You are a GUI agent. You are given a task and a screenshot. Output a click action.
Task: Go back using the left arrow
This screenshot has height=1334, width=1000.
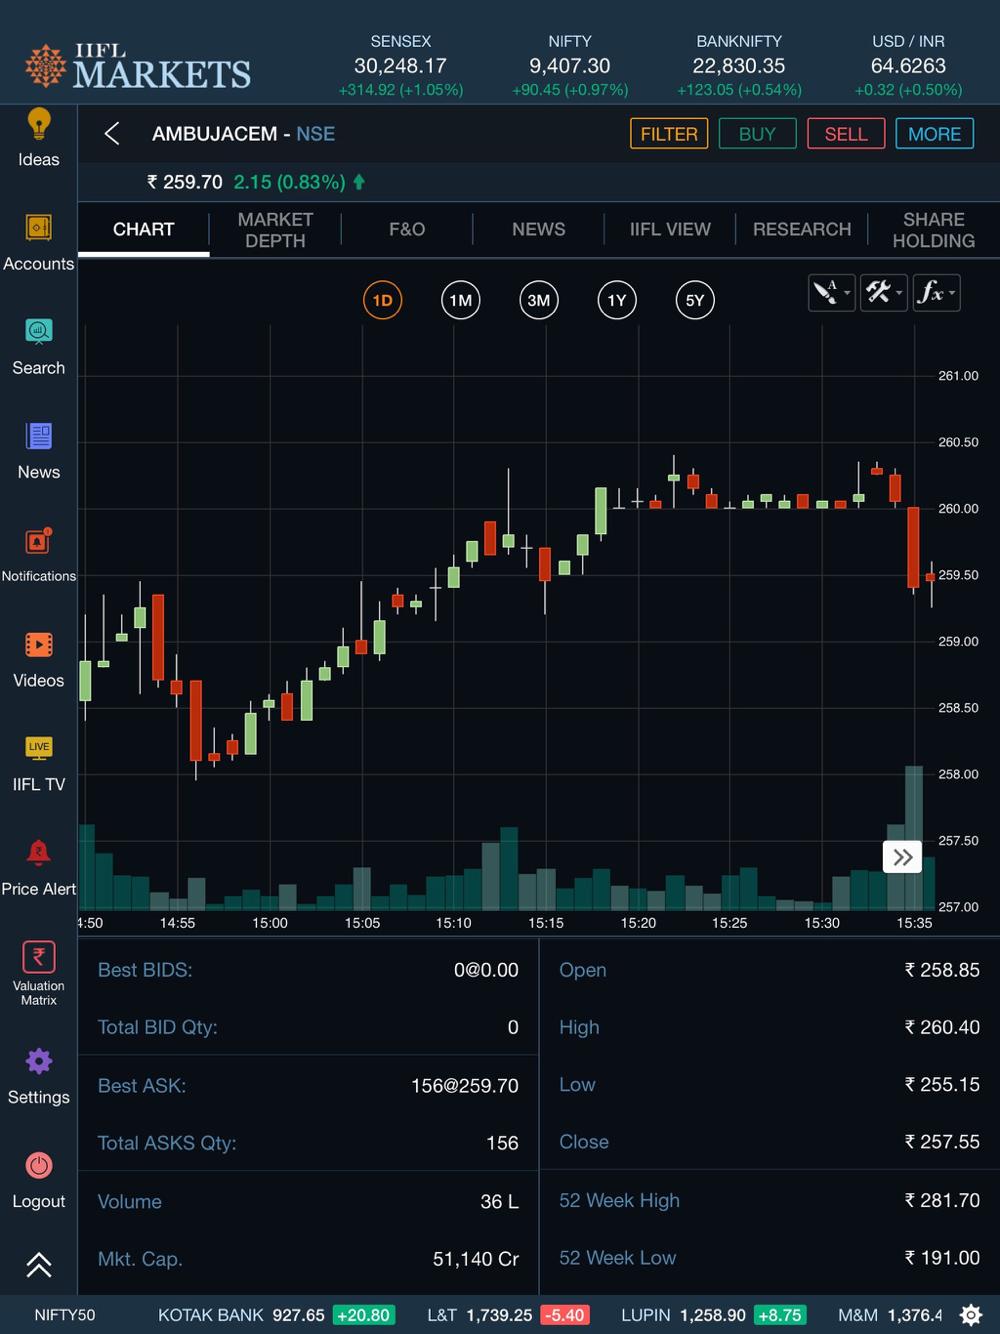112,134
